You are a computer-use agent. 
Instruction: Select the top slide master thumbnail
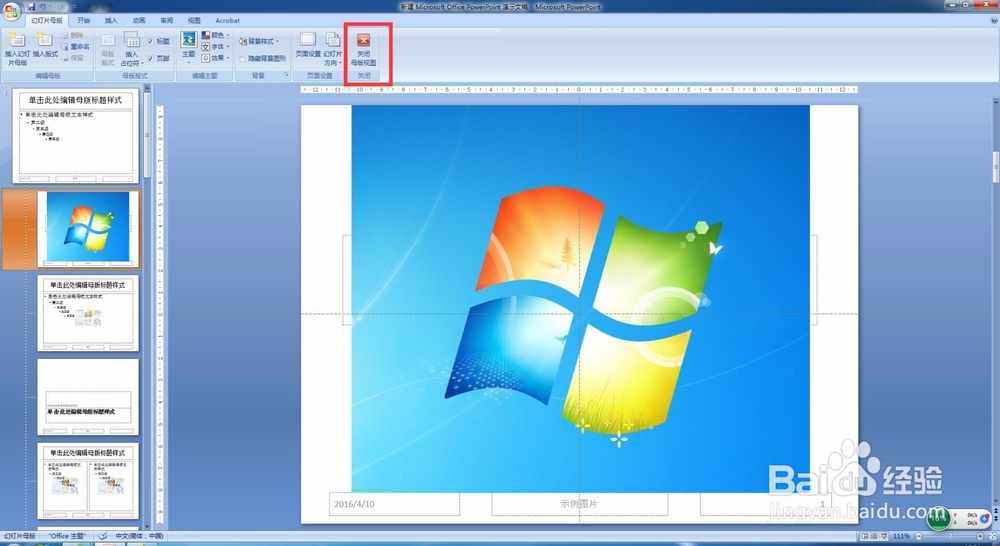coord(75,136)
